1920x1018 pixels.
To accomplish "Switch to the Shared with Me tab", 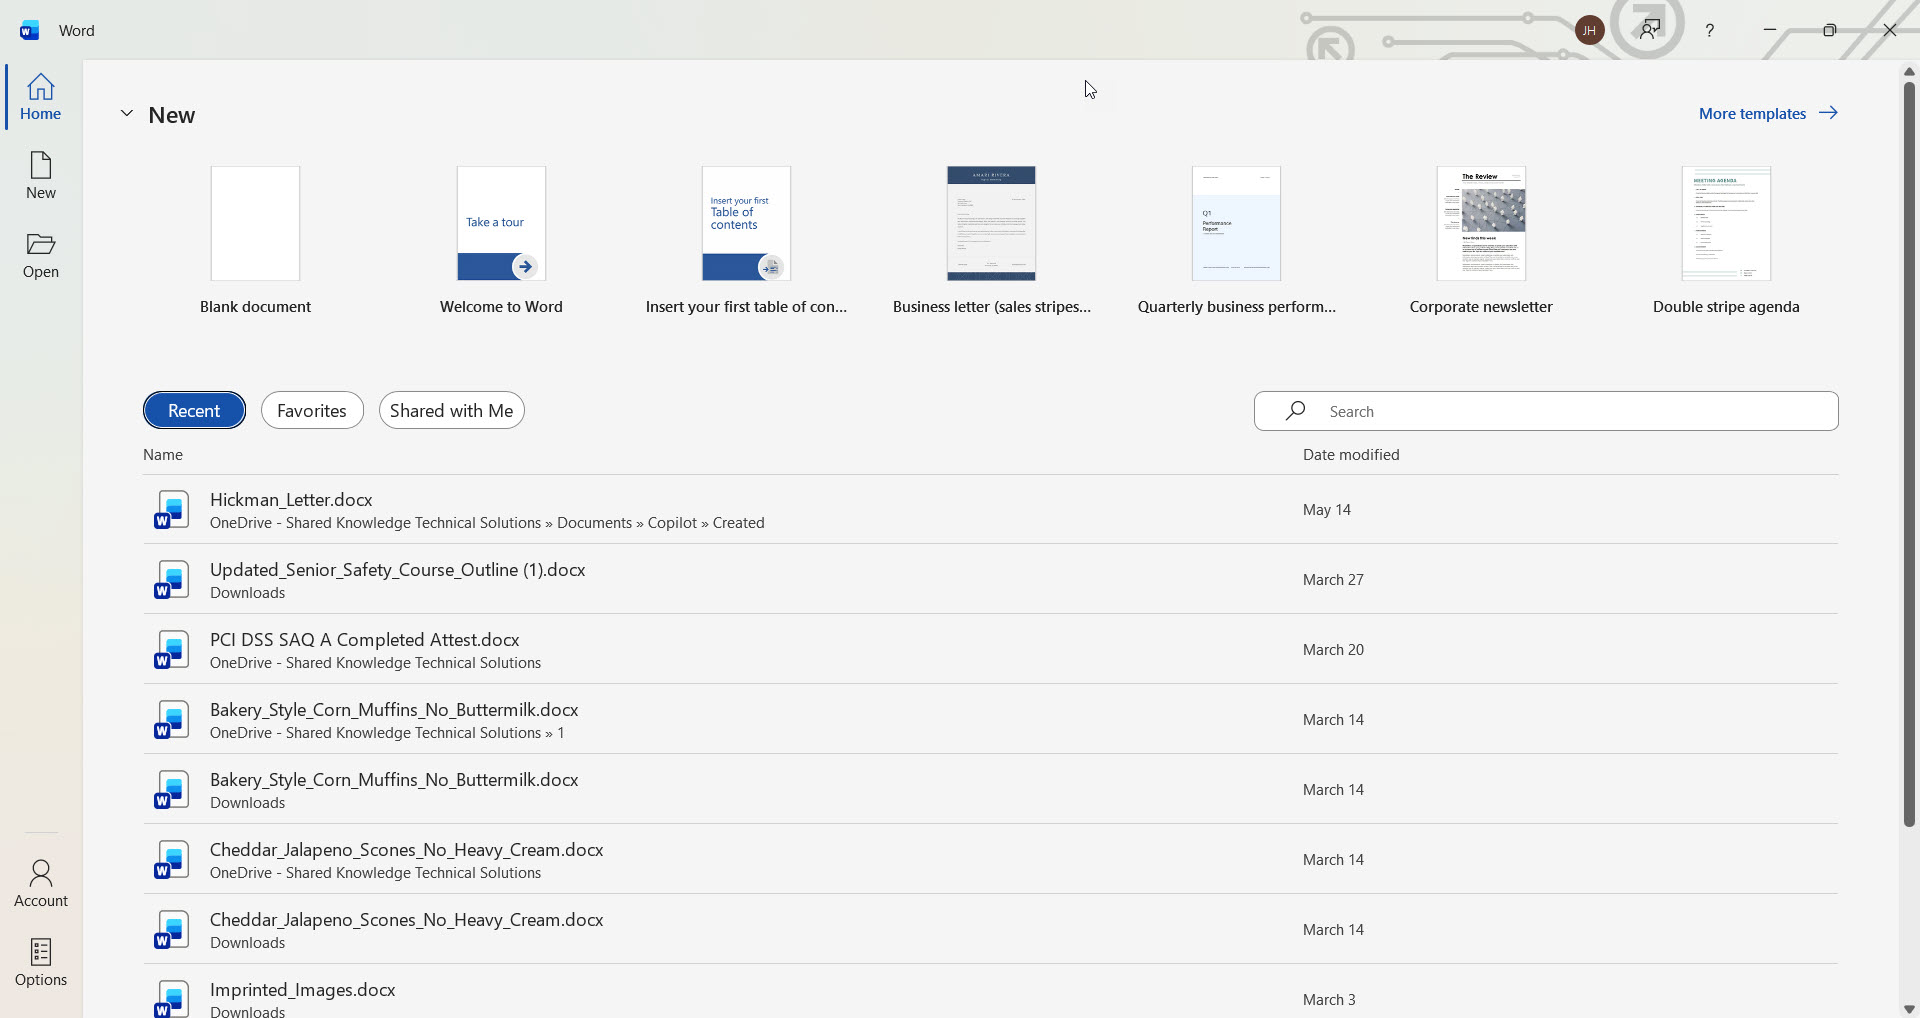I will click(451, 411).
